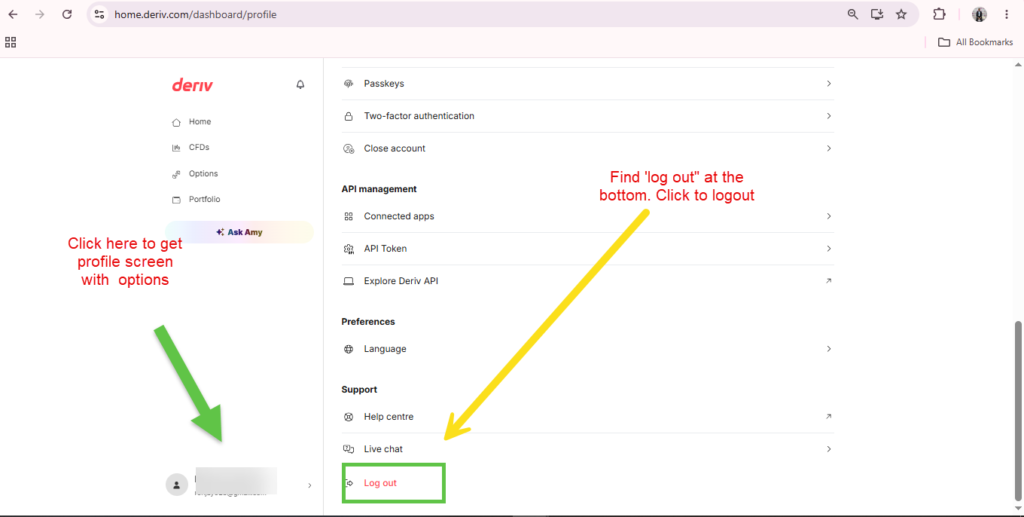This screenshot has width=1024, height=517.
Task: Click the Deriv logo
Action: 192,85
